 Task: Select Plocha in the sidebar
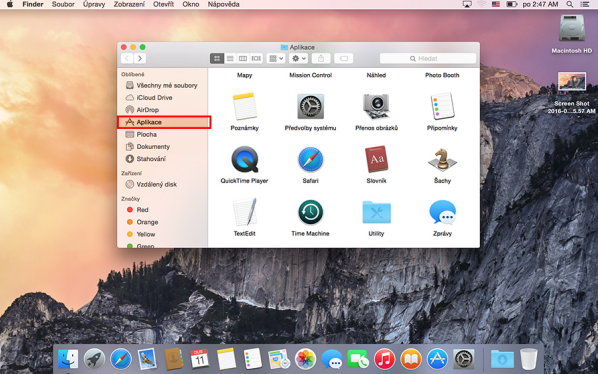[x=162, y=134]
